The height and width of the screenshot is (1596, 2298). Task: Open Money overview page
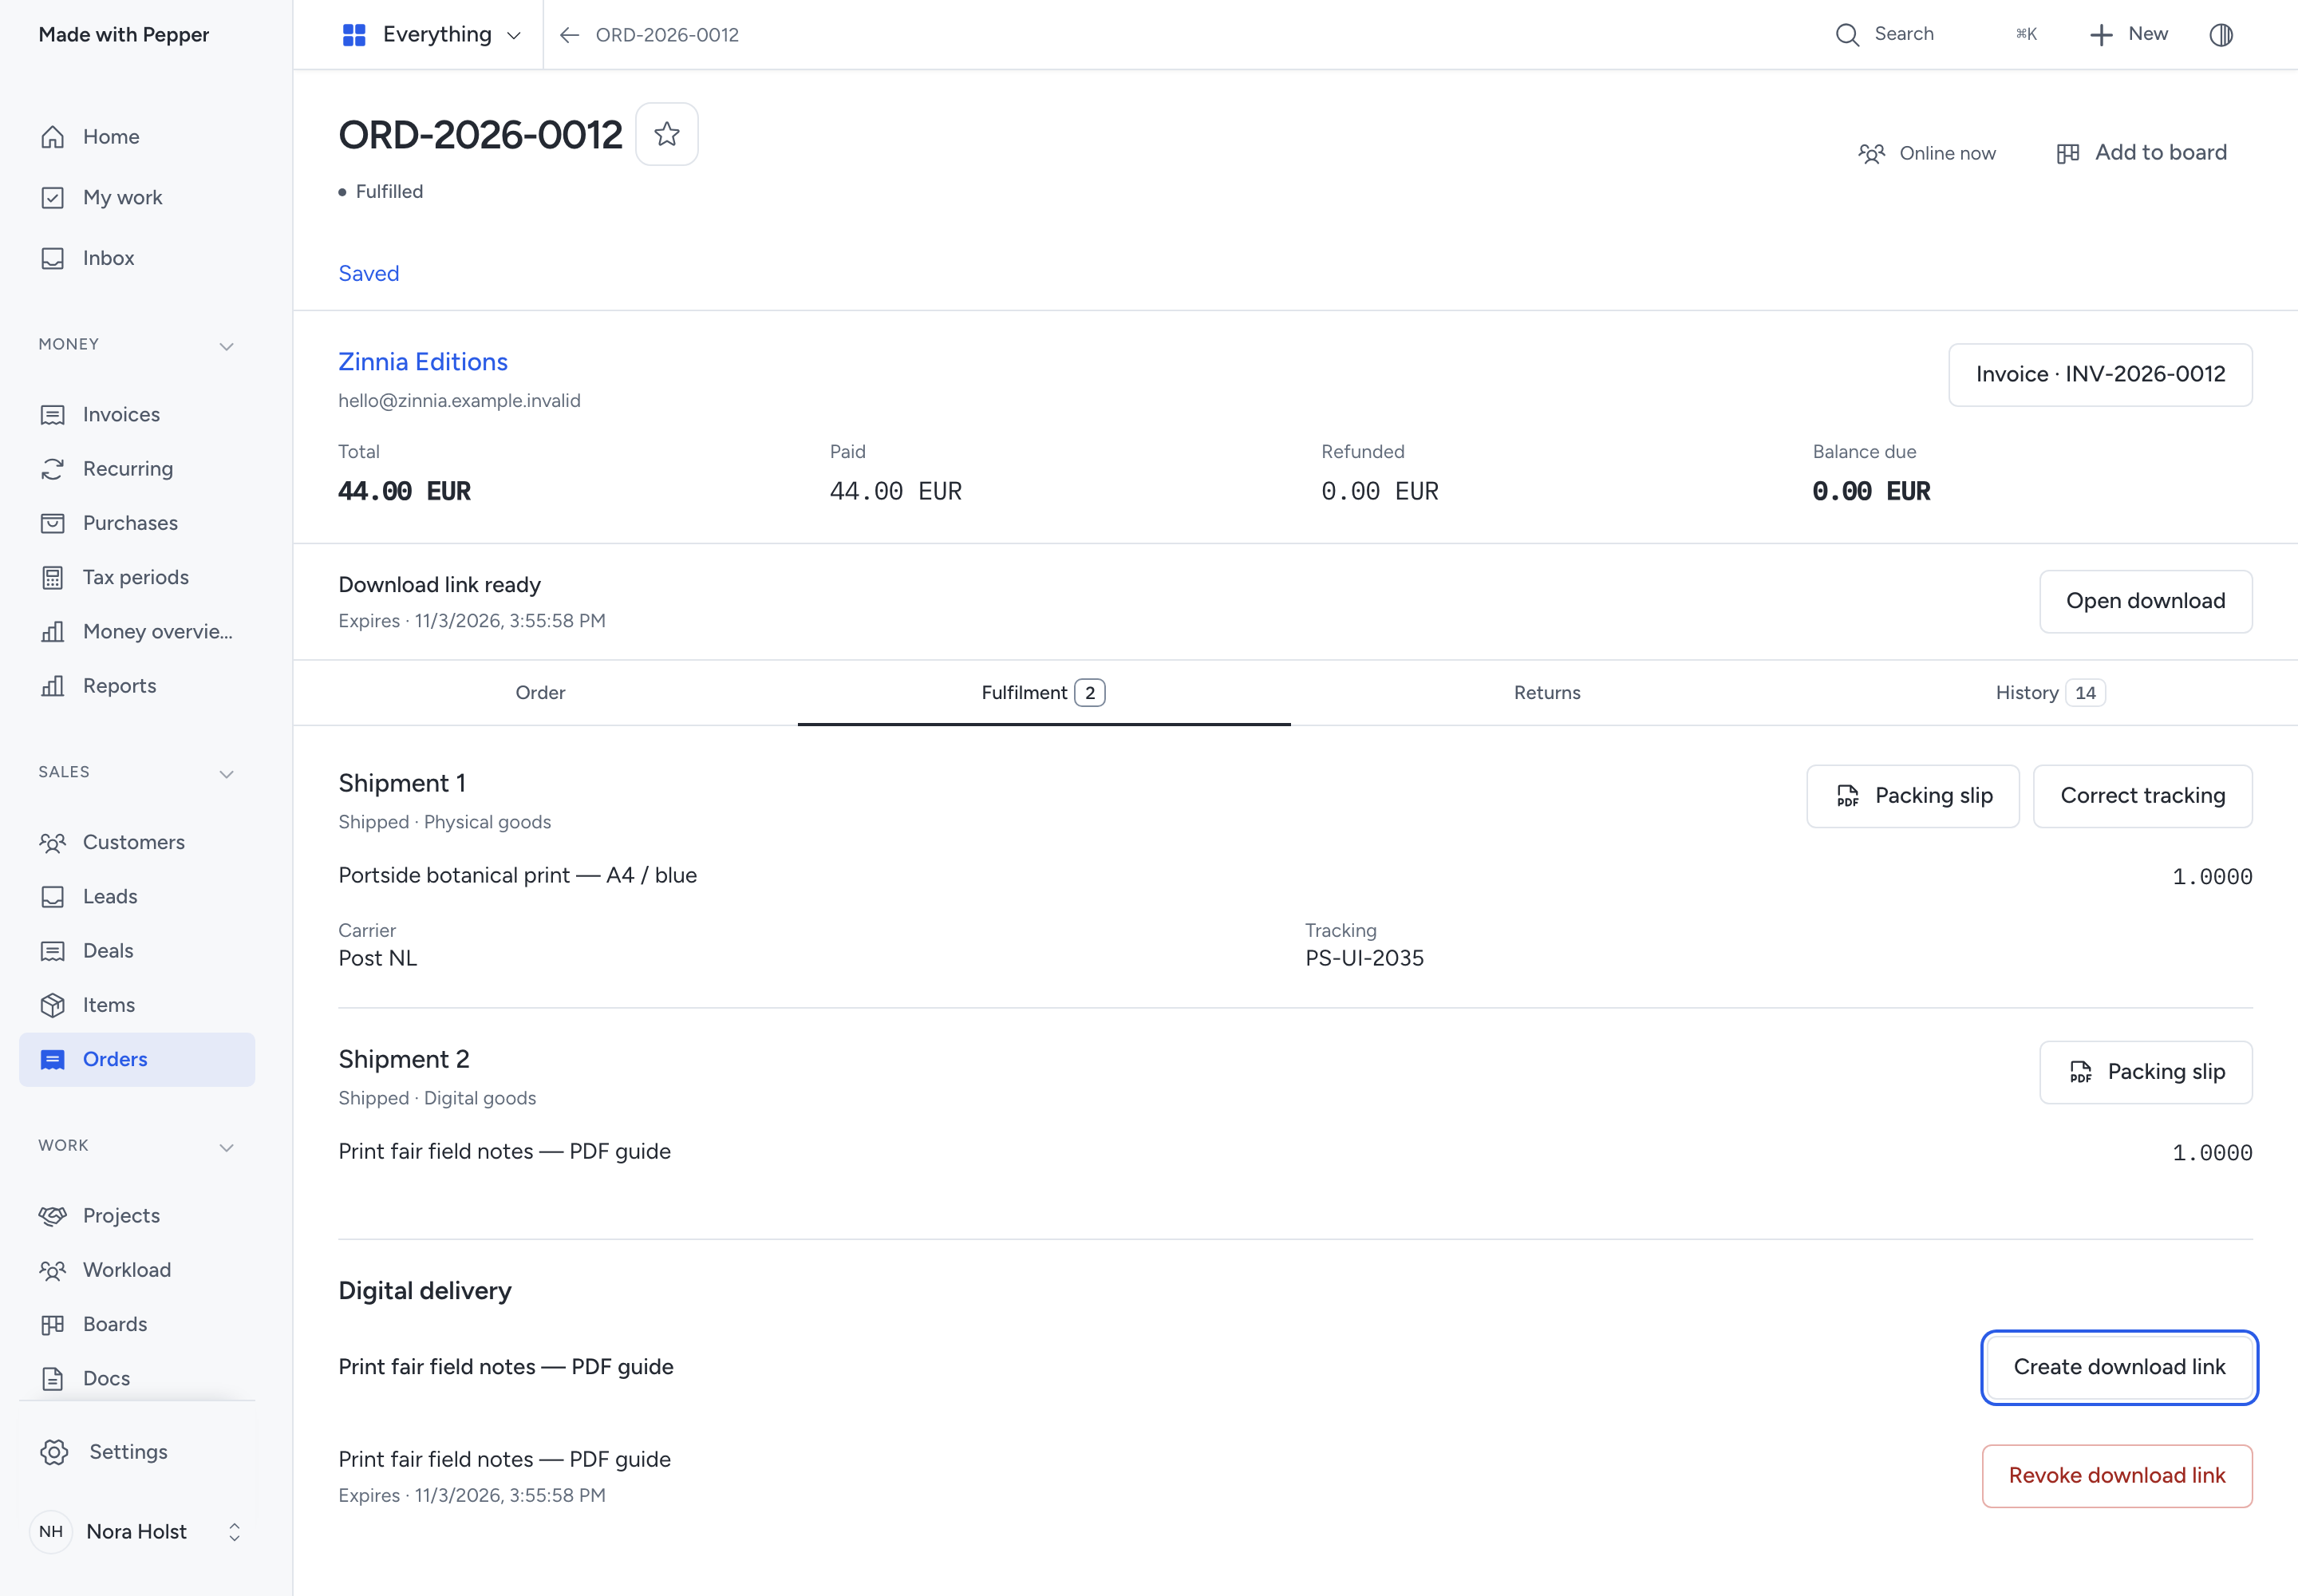pyautogui.click(x=137, y=631)
